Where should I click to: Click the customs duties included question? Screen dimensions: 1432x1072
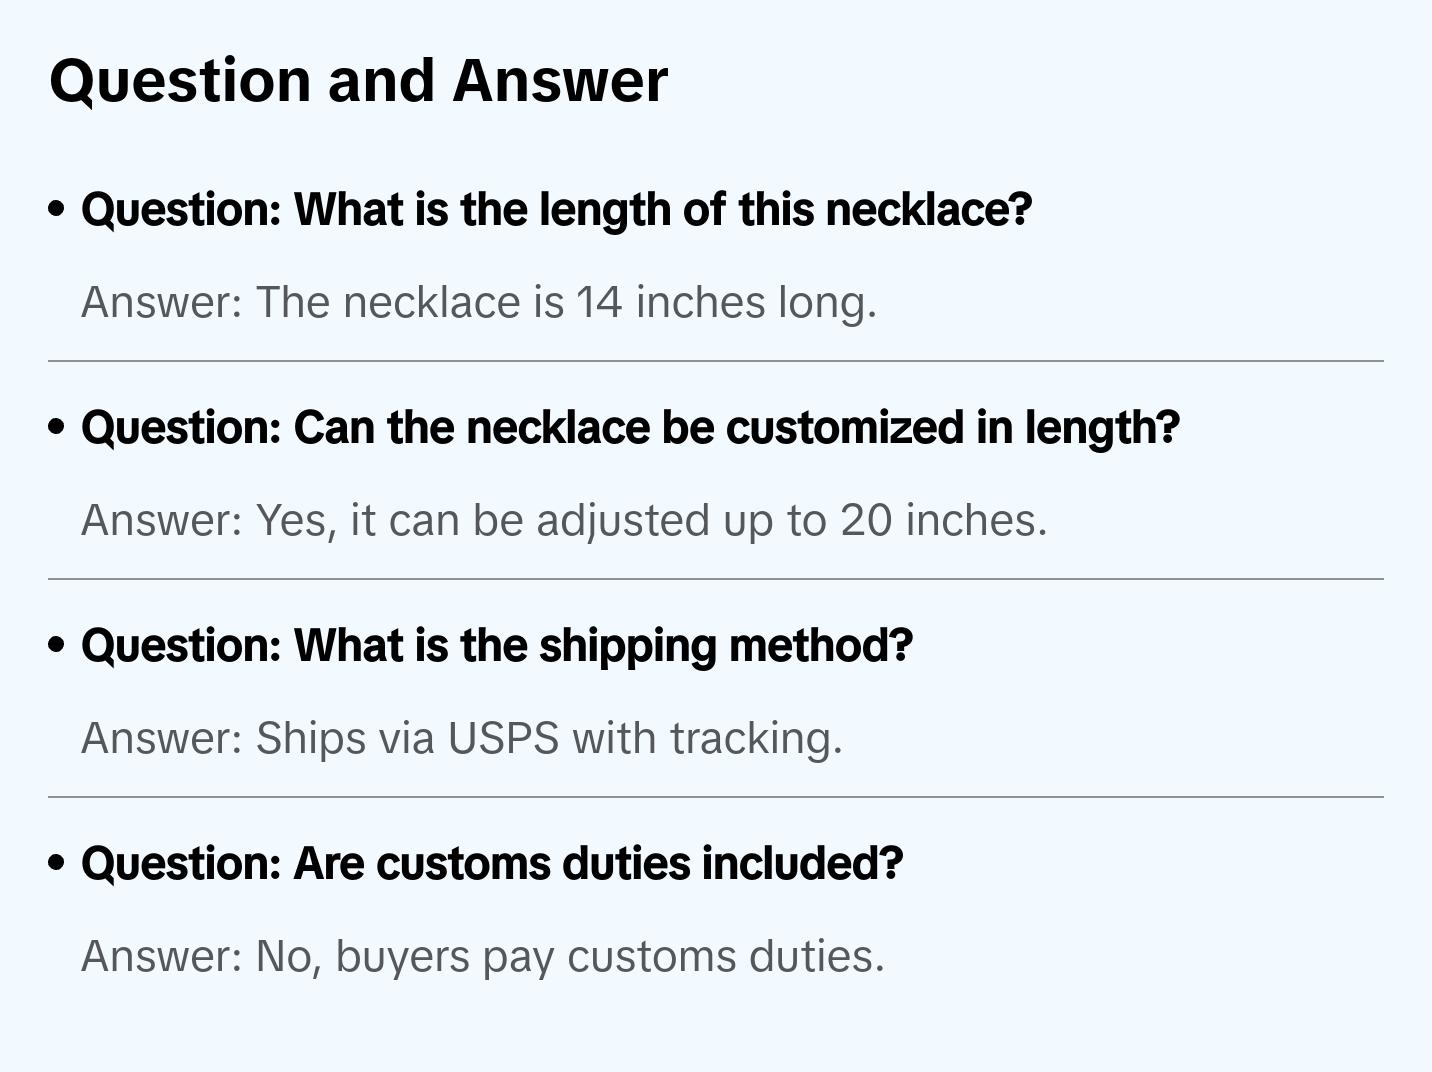coord(492,864)
